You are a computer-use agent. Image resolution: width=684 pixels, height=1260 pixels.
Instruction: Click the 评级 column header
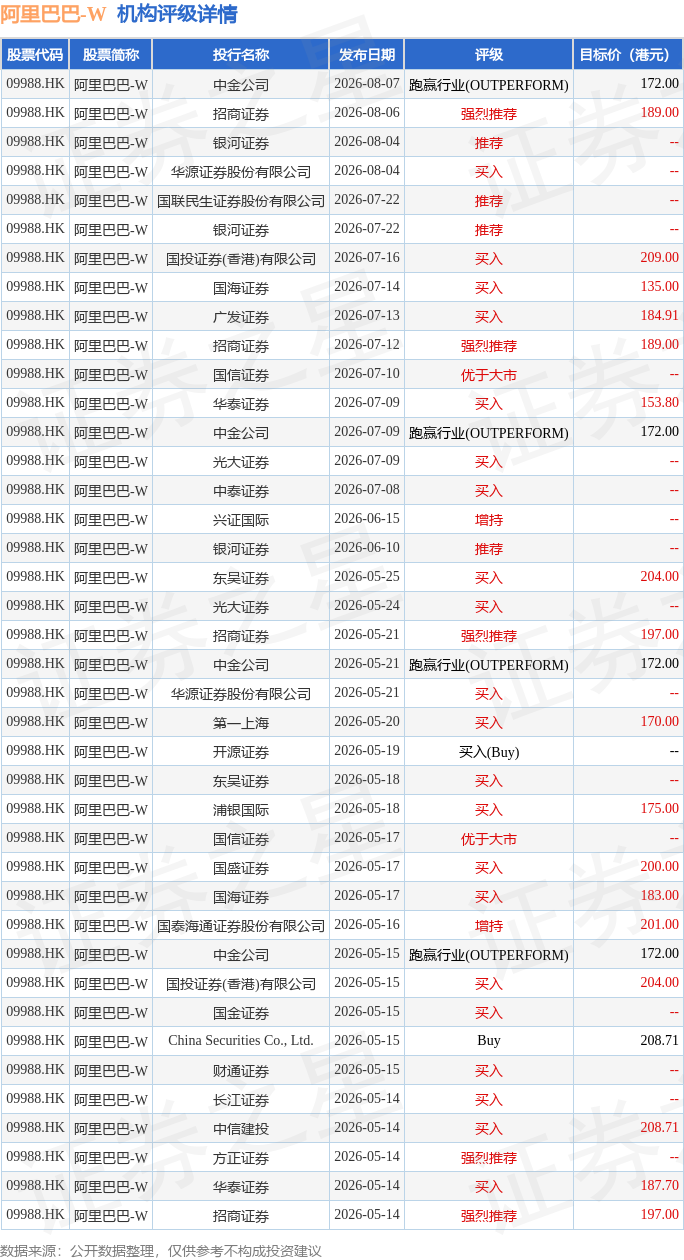click(489, 55)
